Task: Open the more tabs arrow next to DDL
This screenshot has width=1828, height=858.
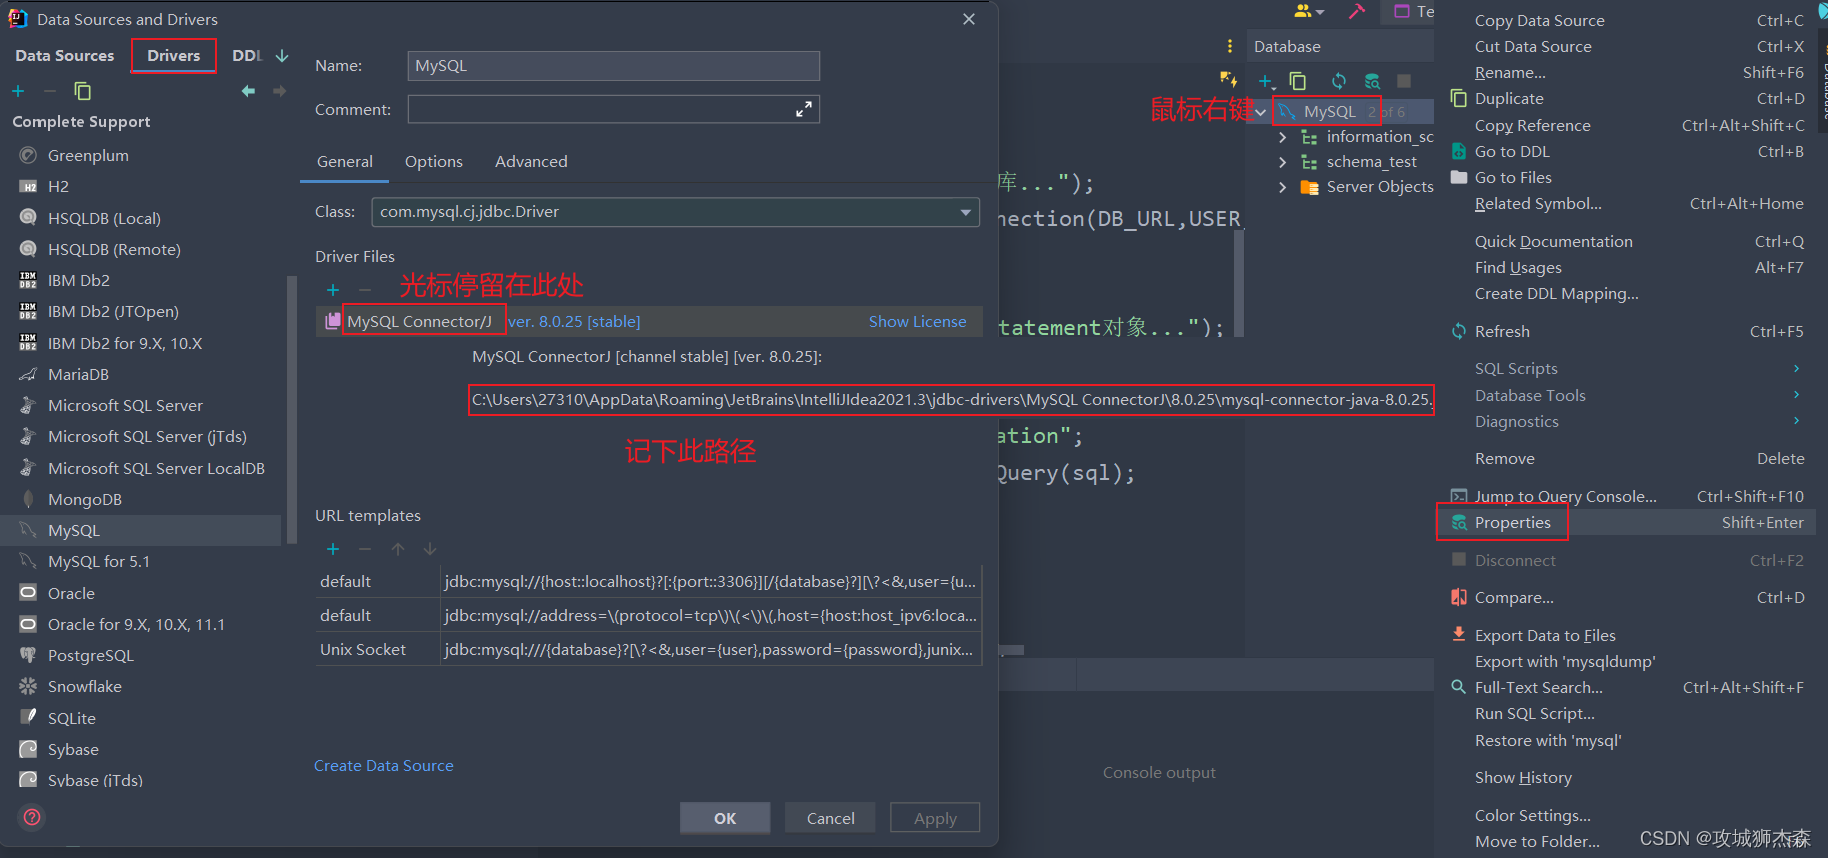Action: point(282,56)
